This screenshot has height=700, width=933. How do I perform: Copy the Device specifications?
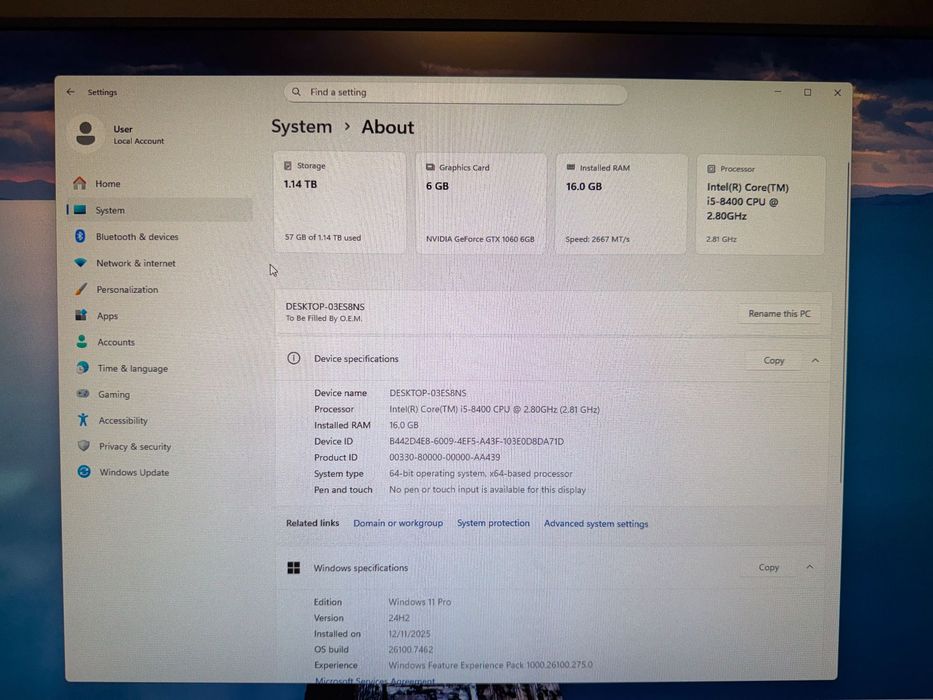click(774, 360)
